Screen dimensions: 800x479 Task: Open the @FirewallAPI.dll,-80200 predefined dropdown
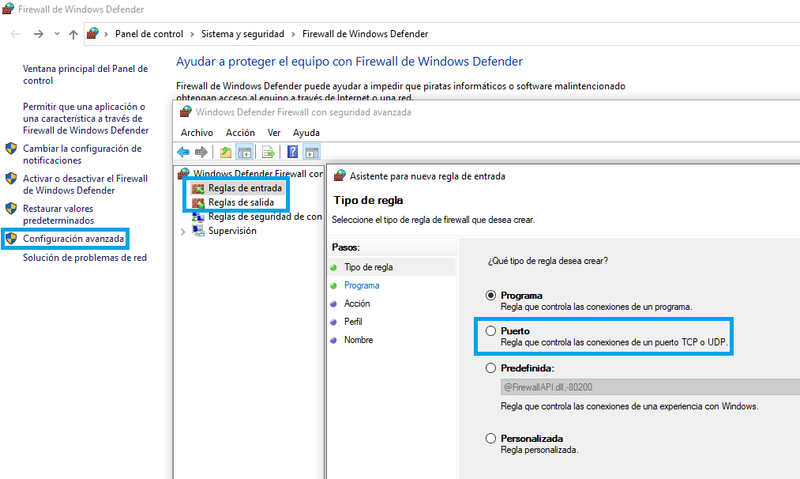pos(650,387)
